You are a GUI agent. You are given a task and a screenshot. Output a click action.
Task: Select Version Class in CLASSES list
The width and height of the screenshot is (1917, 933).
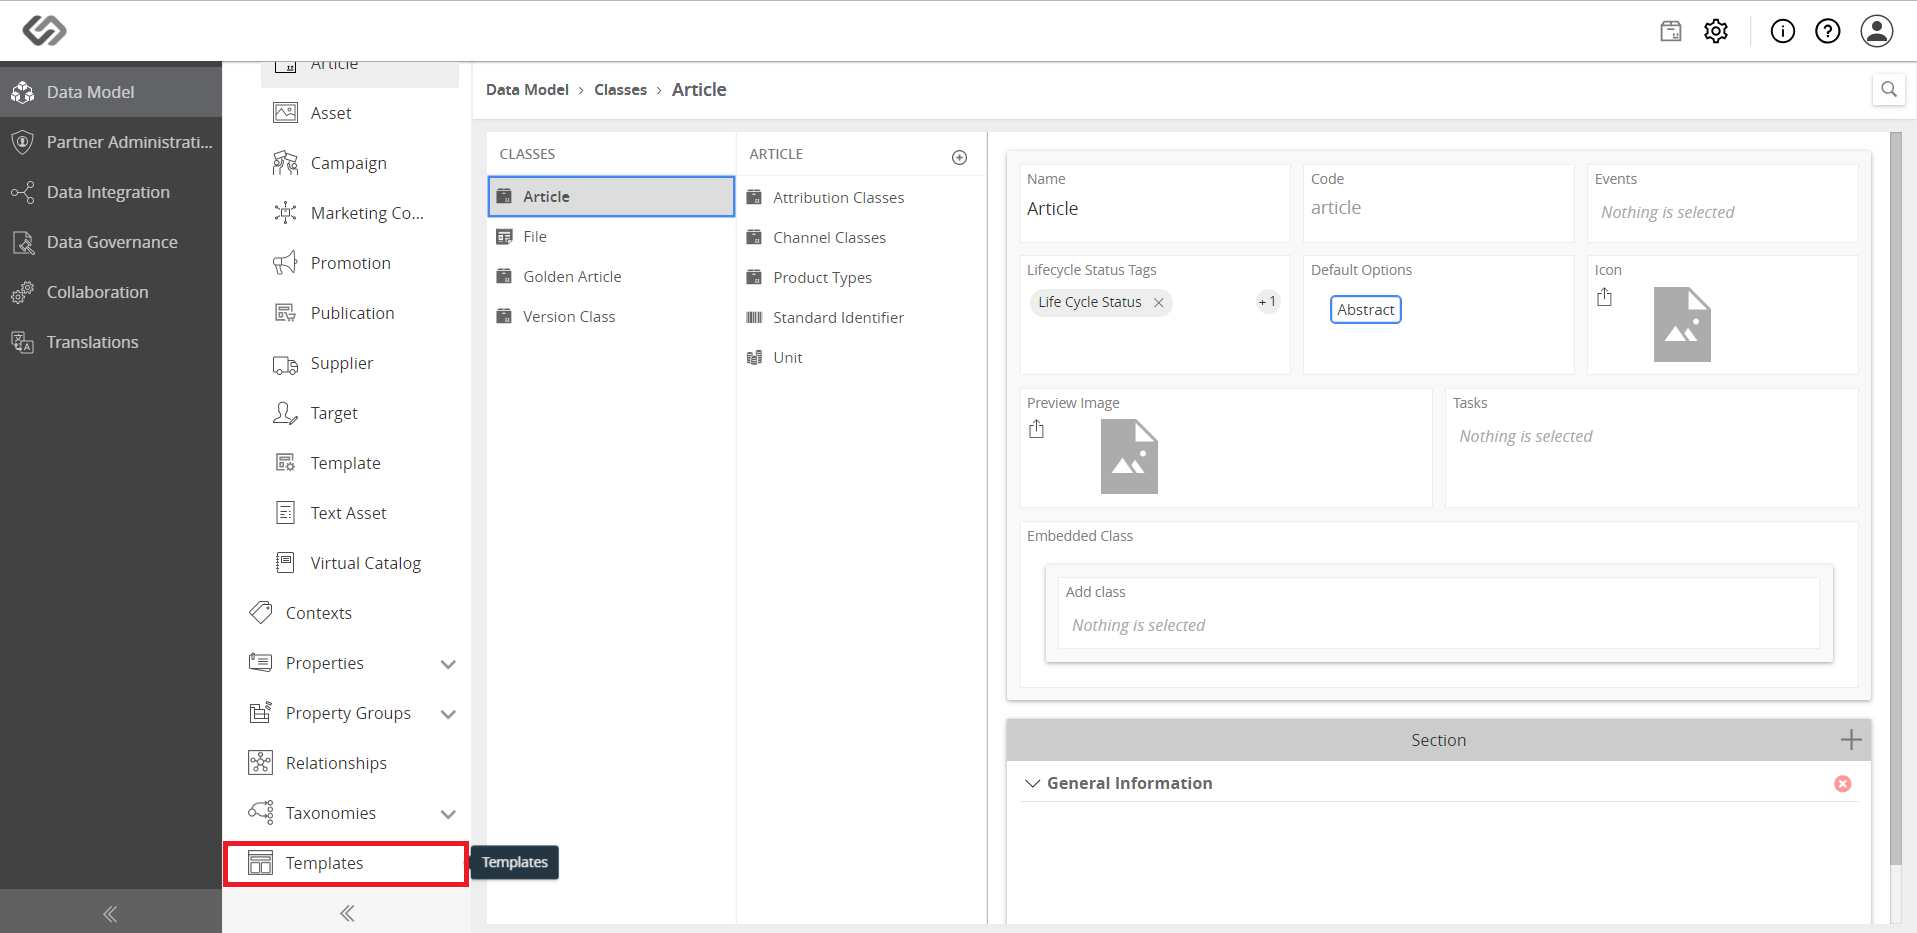tap(611, 317)
